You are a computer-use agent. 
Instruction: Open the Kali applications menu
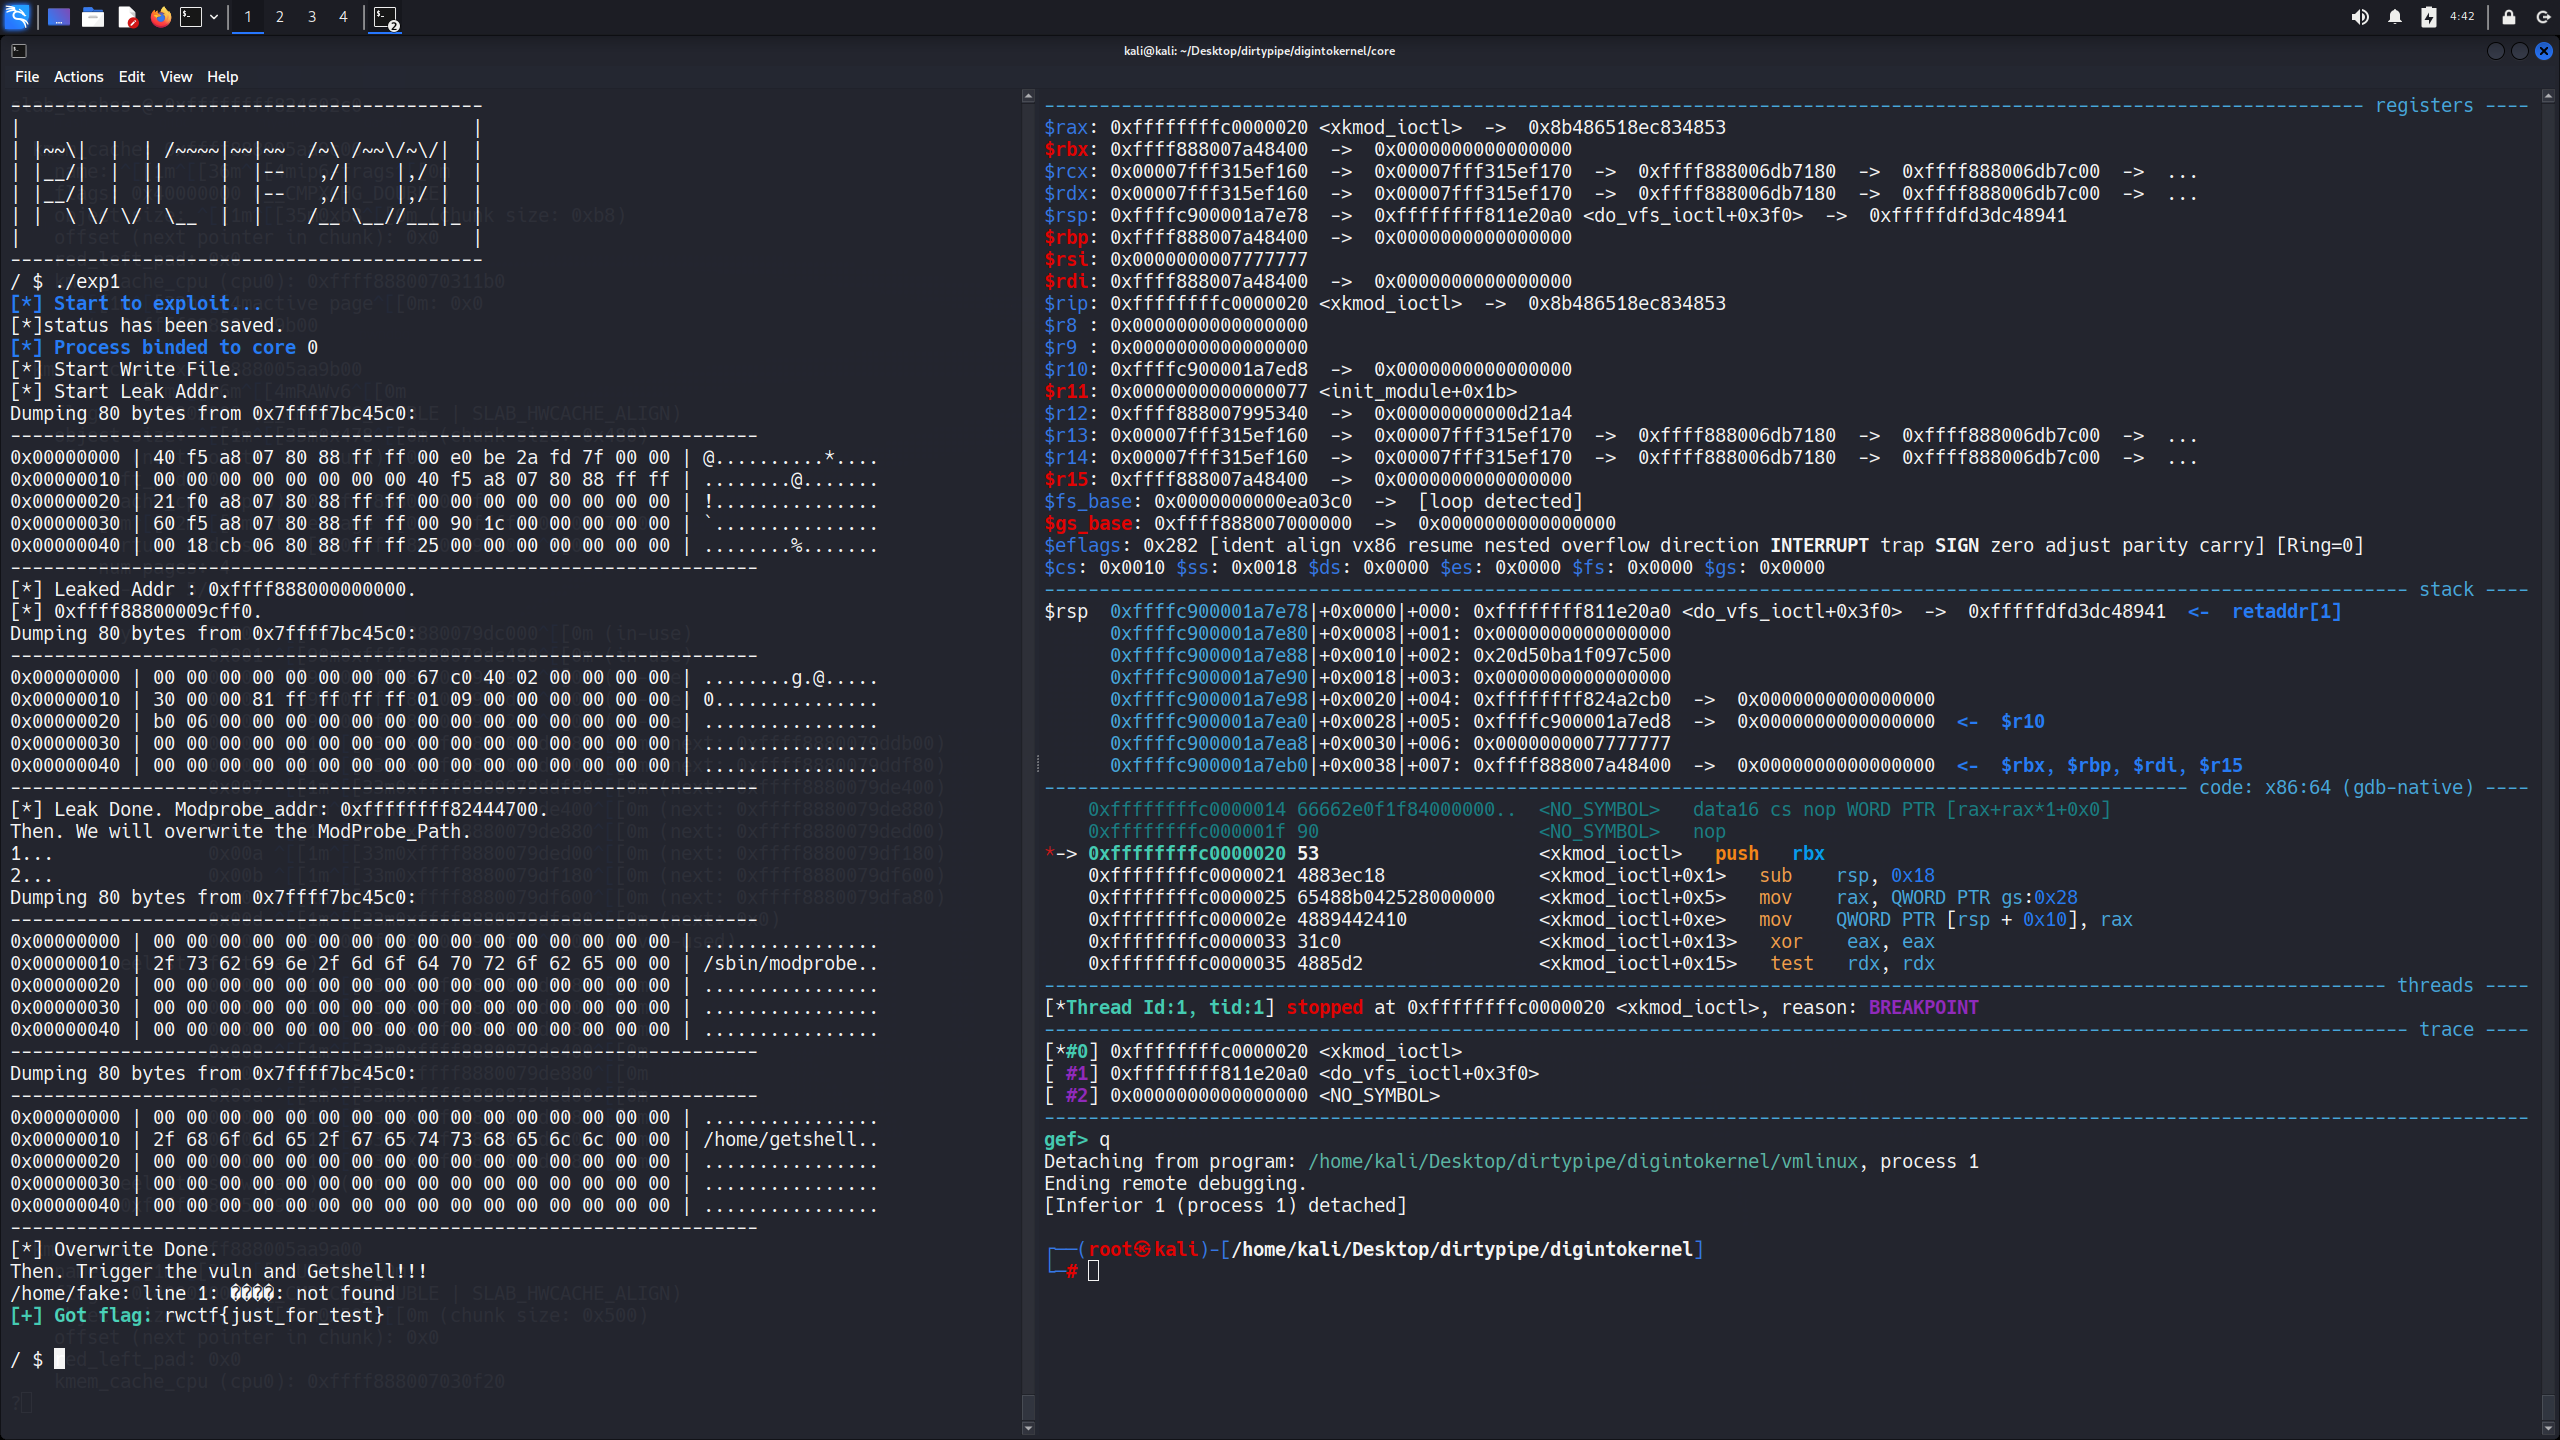(17, 17)
